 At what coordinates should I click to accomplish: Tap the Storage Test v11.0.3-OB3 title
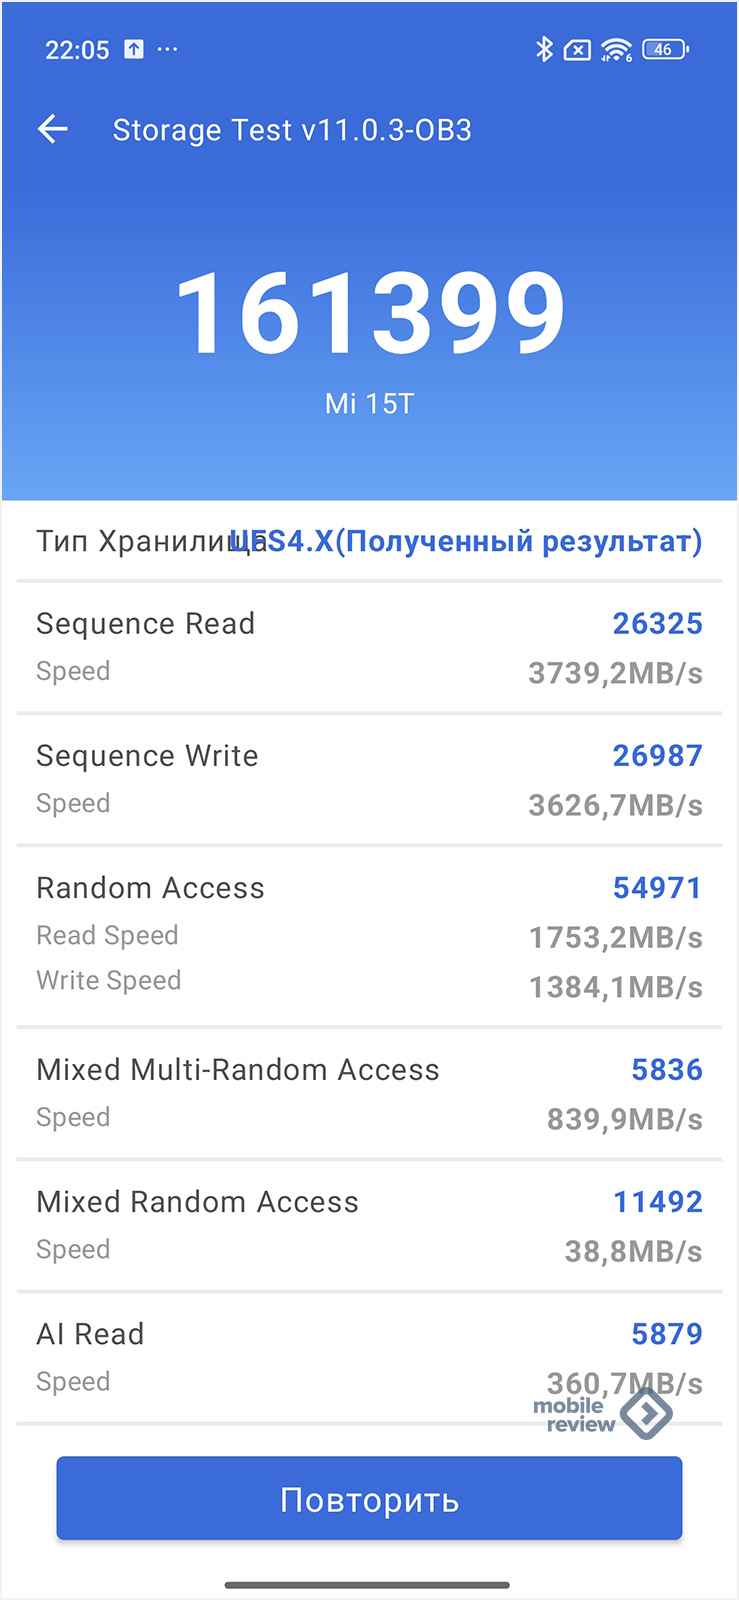tap(292, 130)
